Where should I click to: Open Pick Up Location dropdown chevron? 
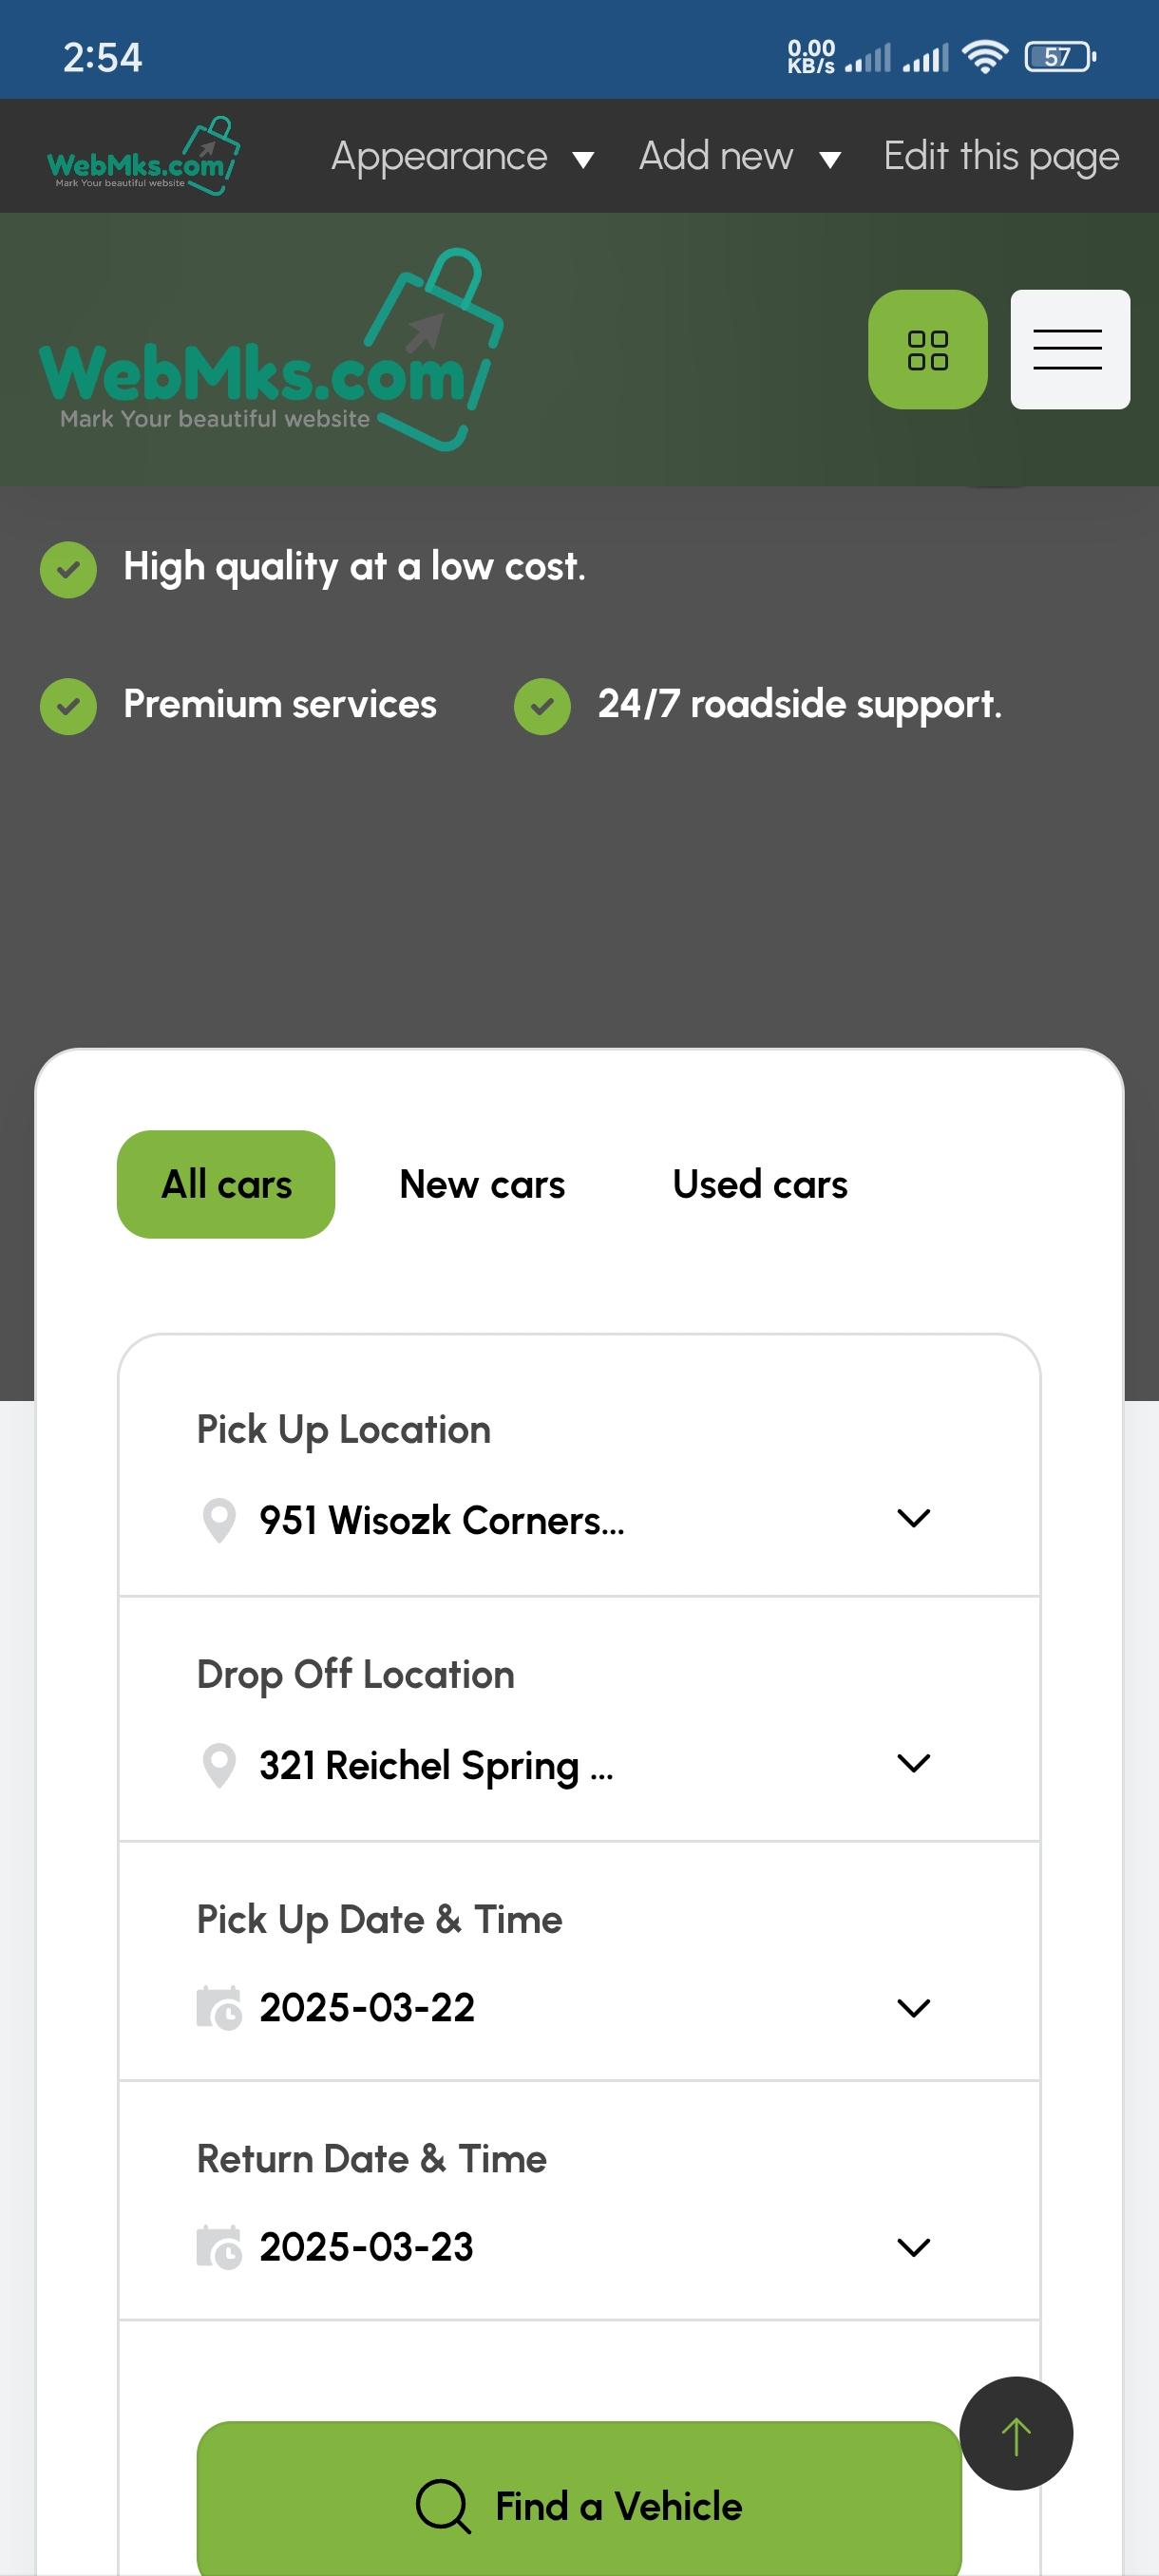(x=913, y=1518)
